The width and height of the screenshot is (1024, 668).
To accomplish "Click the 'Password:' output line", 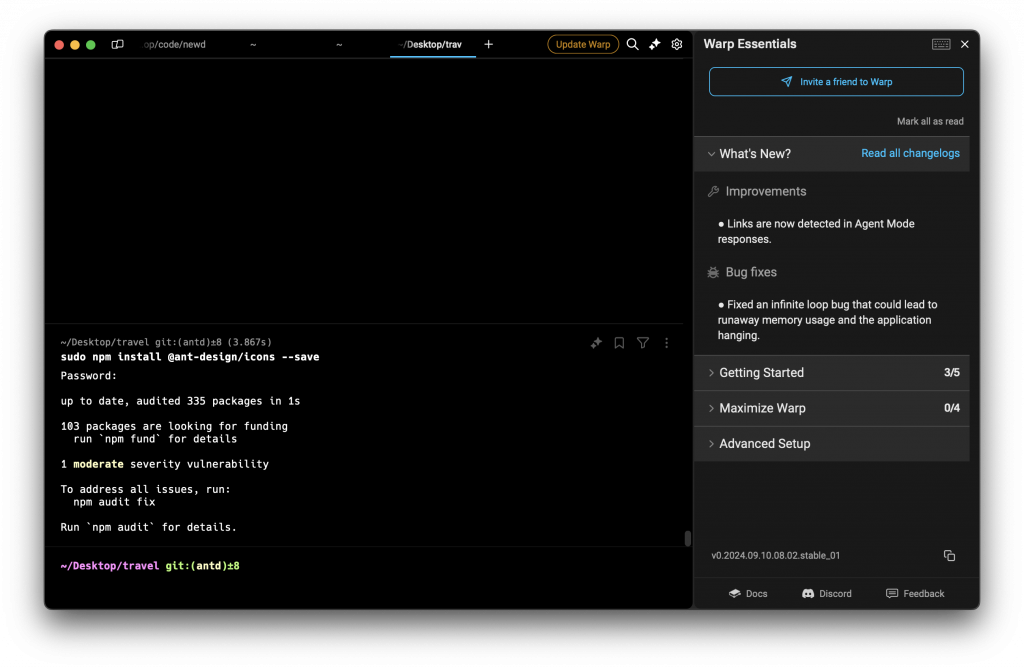I will point(89,376).
